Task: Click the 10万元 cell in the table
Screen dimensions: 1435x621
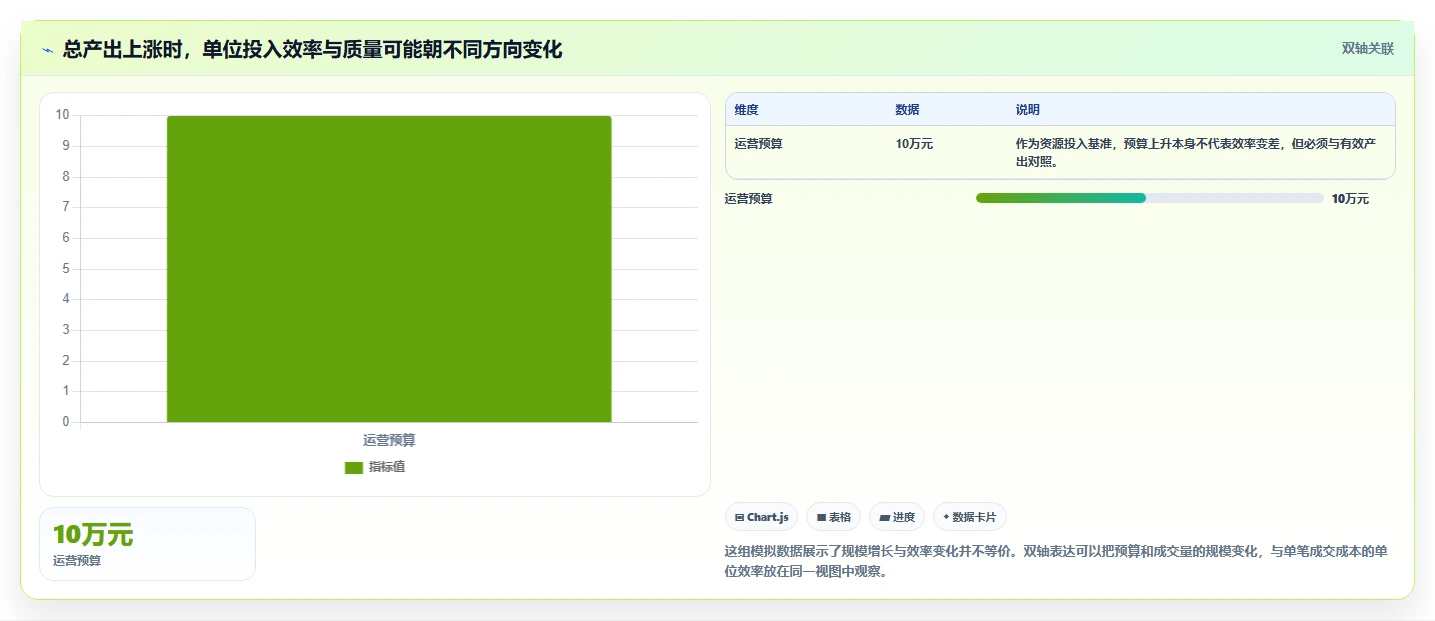Action: (x=914, y=144)
